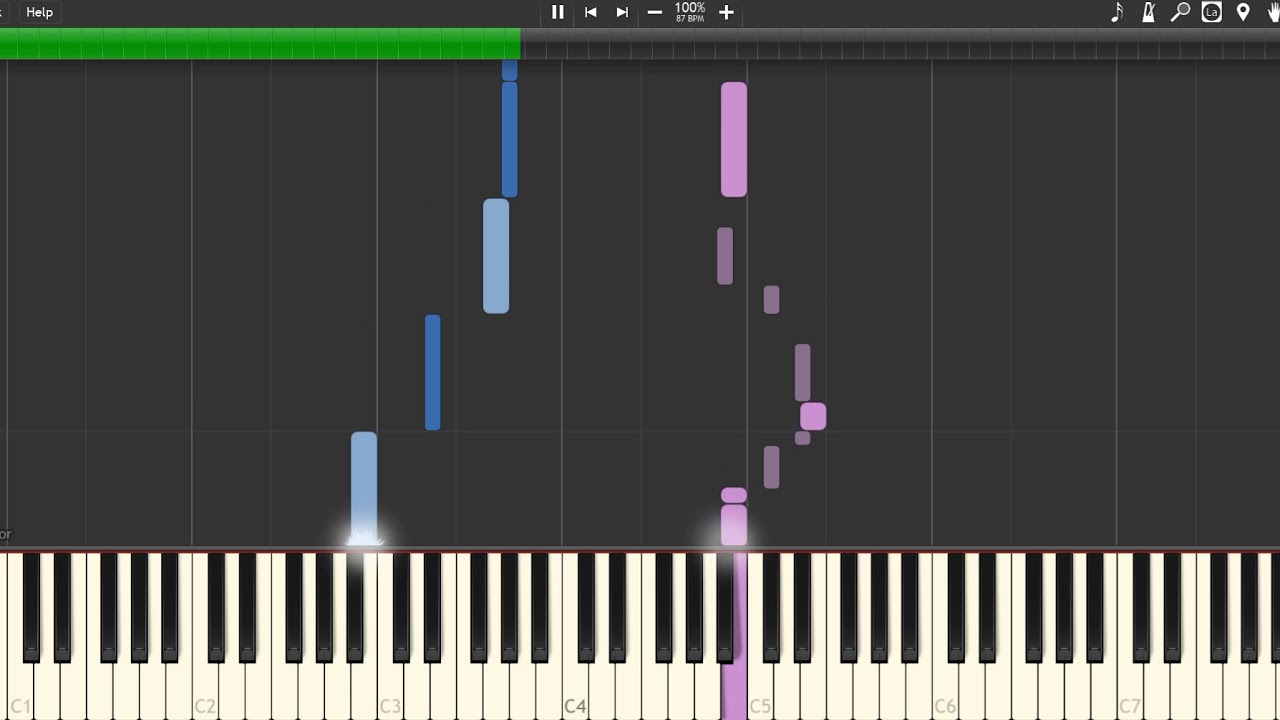Play the white key labeled C4
Screen dimensions: 1280x720
pos(575,690)
